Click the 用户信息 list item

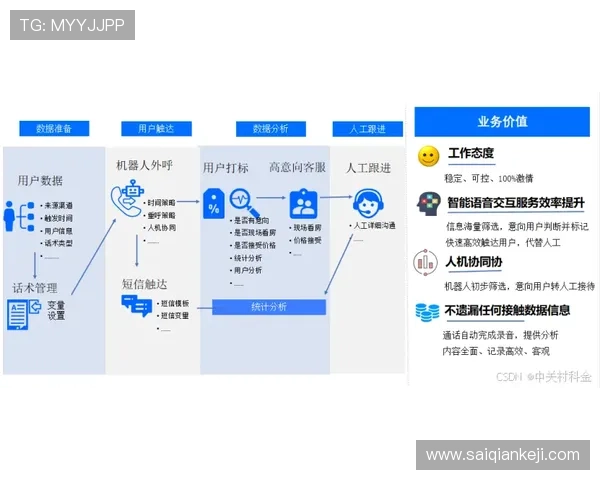point(57,231)
